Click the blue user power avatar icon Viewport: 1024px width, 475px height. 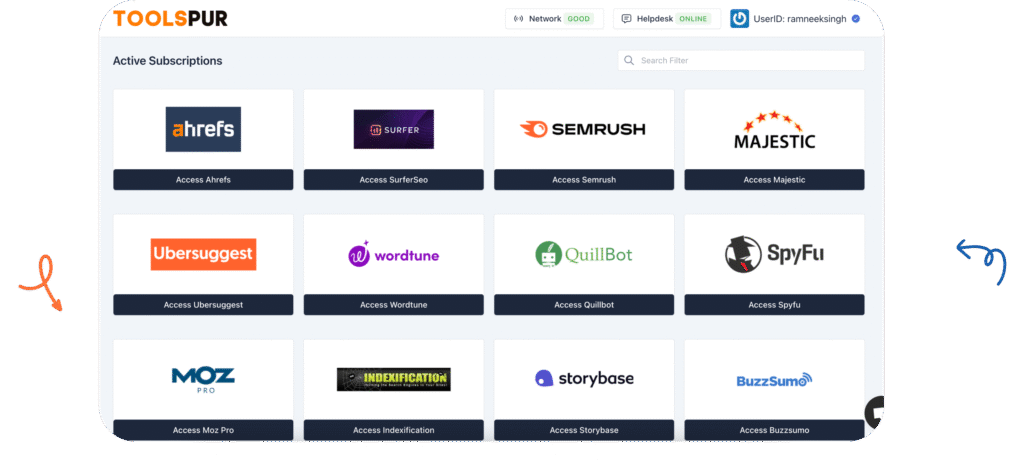click(x=739, y=19)
